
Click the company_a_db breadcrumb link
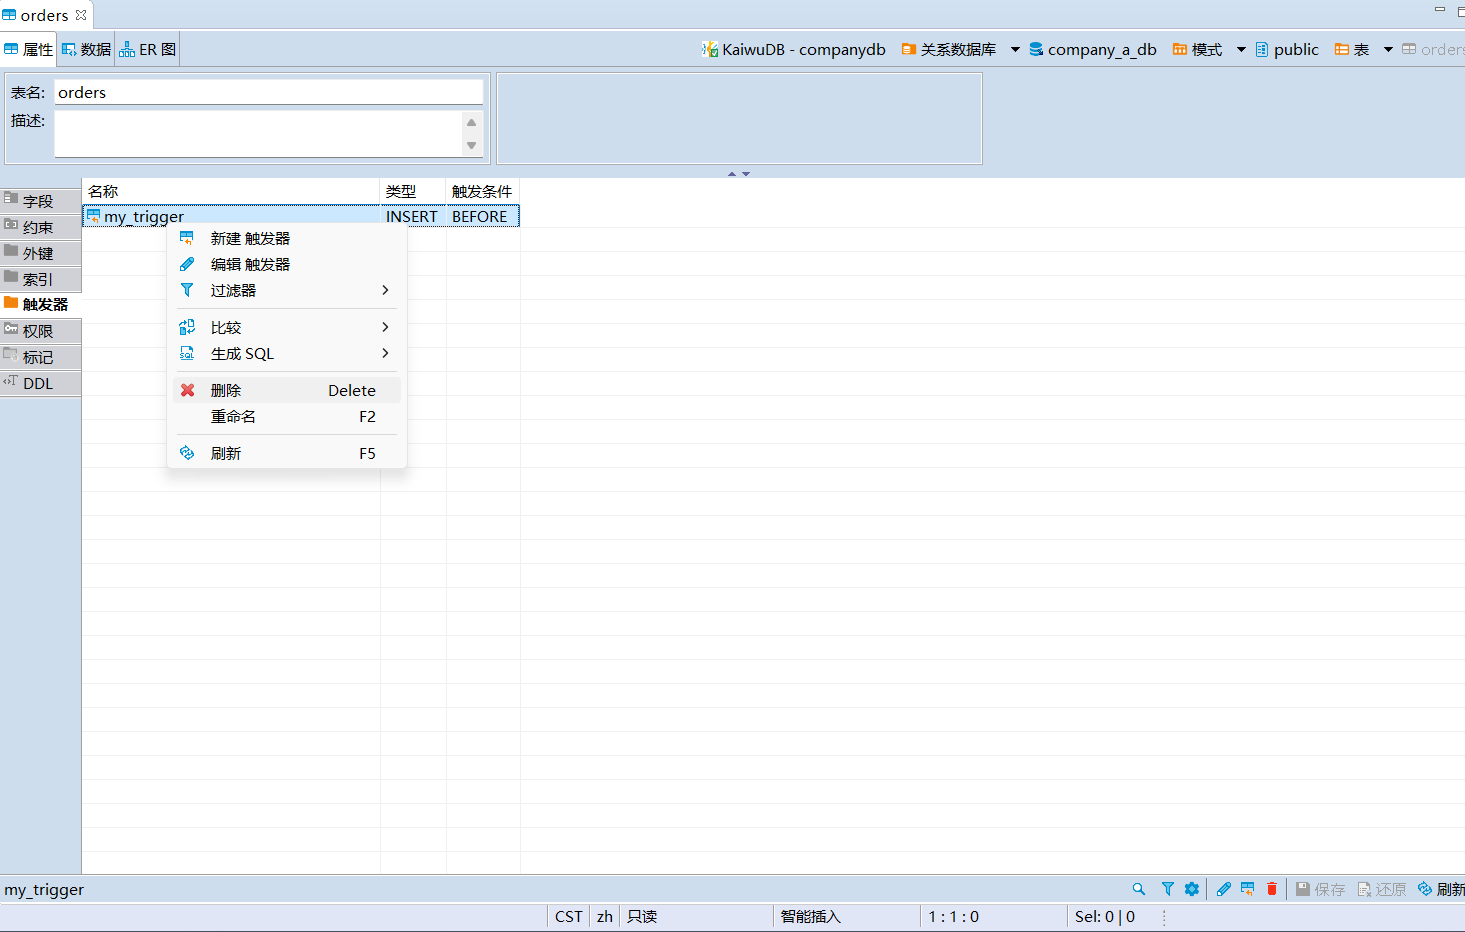click(1101, 49)
